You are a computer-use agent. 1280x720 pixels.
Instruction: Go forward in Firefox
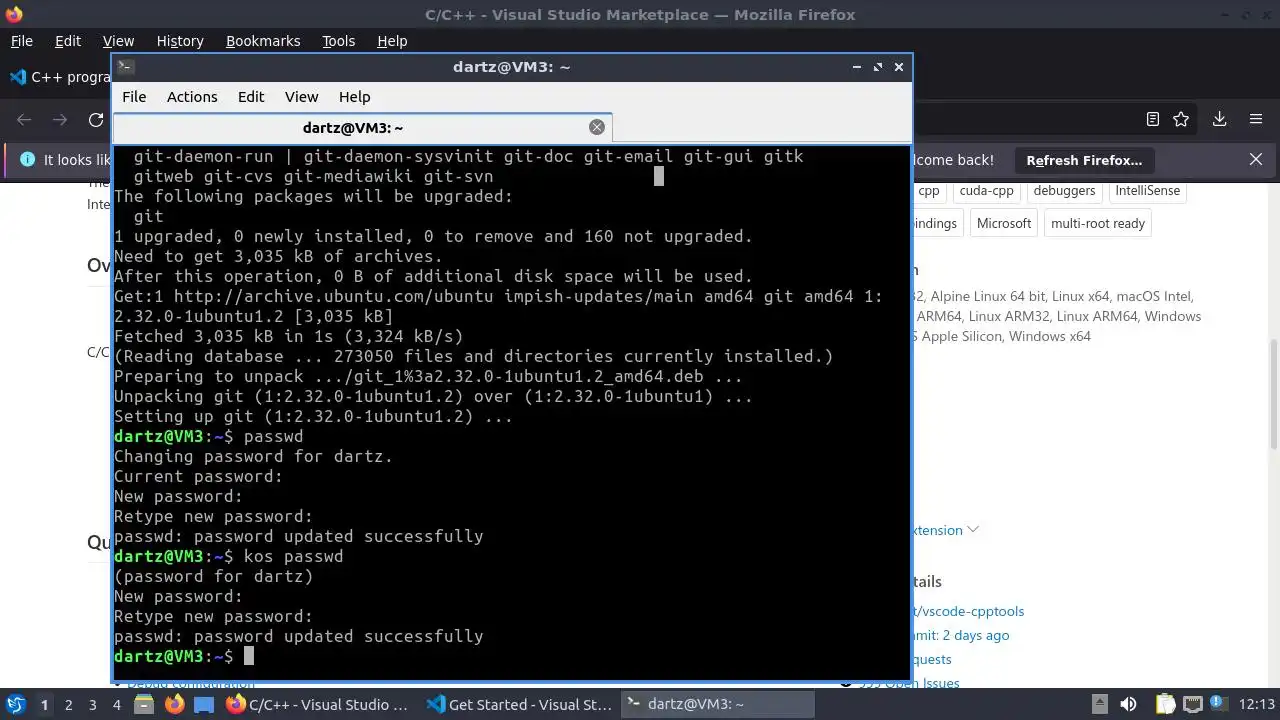click(60, 120)
